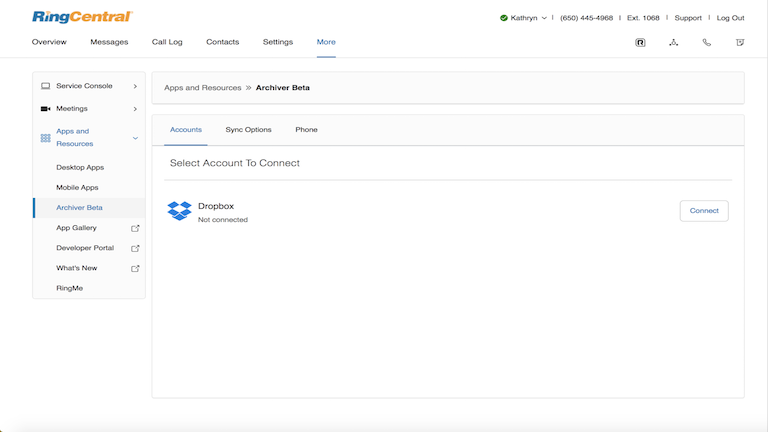Image resolution: width=768 pixels, height=432 pixels.
Task: Open the note icon in top toolbar
Action: click(740, 42)
